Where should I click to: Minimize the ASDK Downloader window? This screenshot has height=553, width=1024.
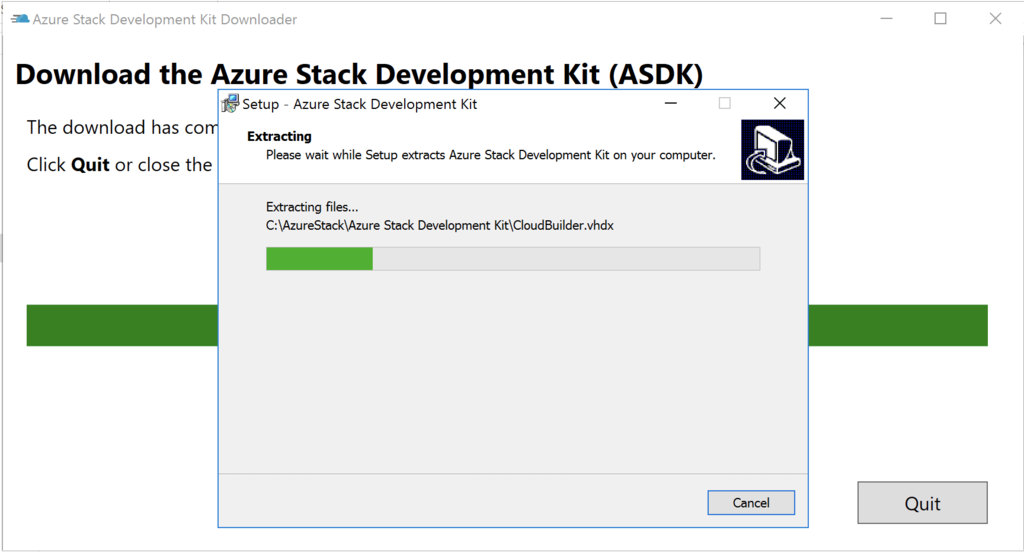click(x=886, y=19)
